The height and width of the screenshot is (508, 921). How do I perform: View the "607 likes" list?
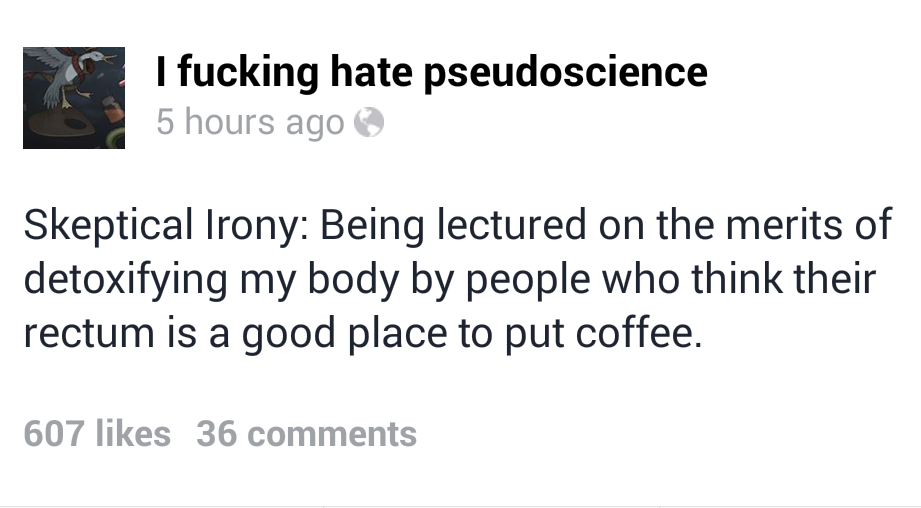[x=96, y=434]
